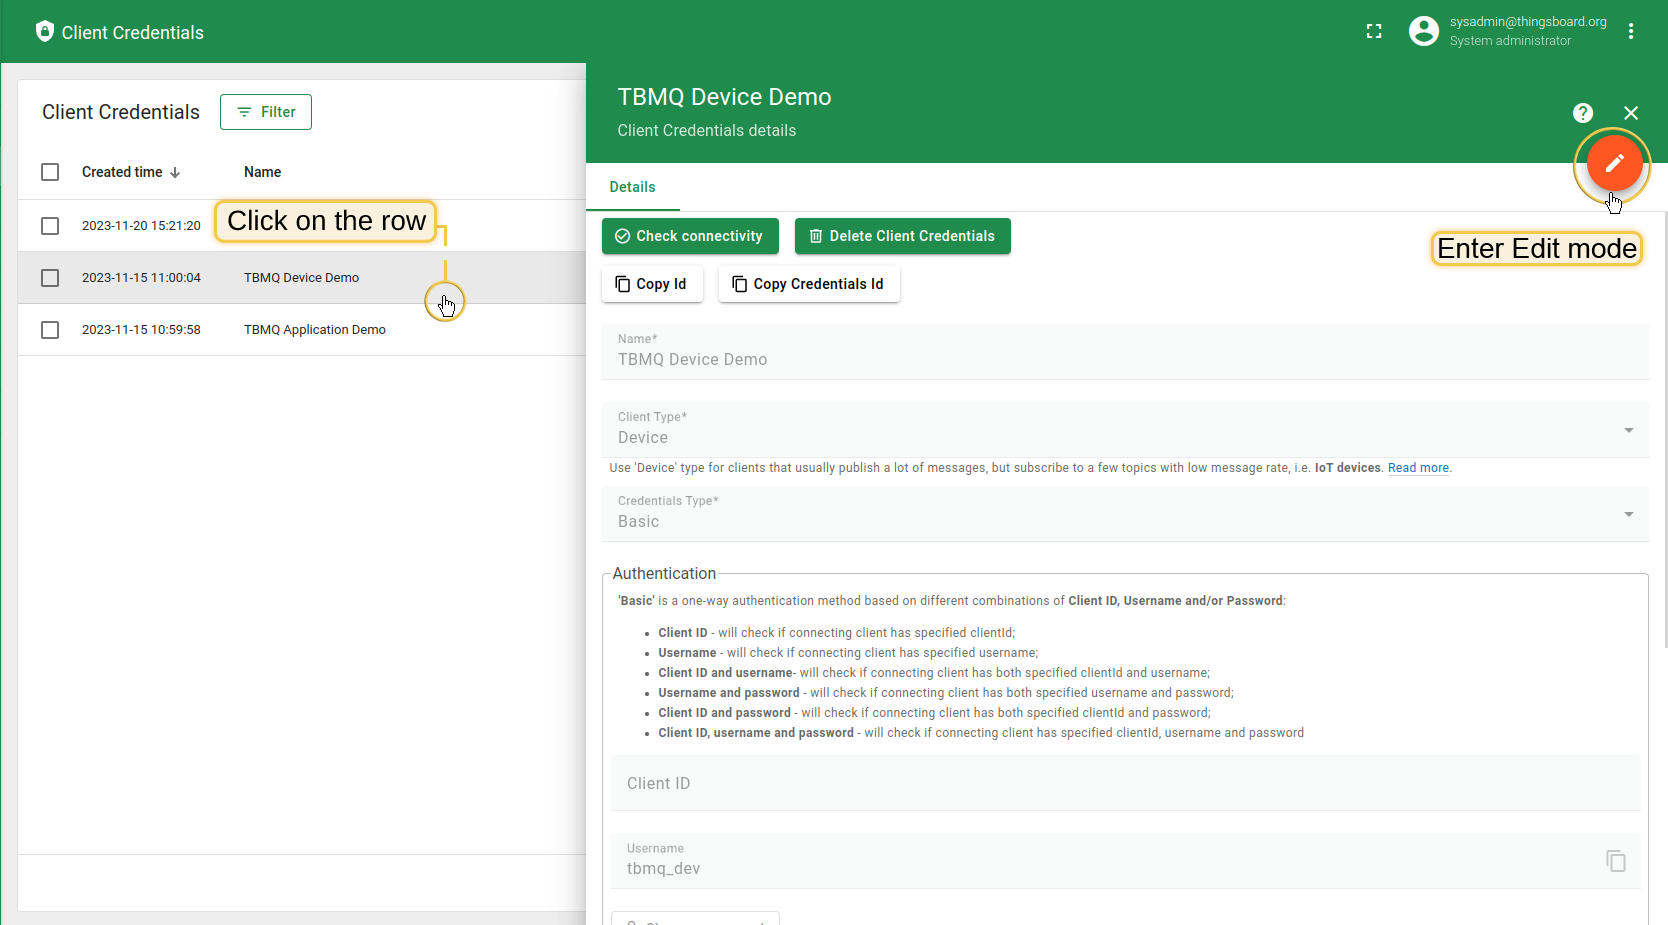The image size is (1668, 925).
Task: Click the Client Credentials shield logo
Action: click(x=44, y=32)
